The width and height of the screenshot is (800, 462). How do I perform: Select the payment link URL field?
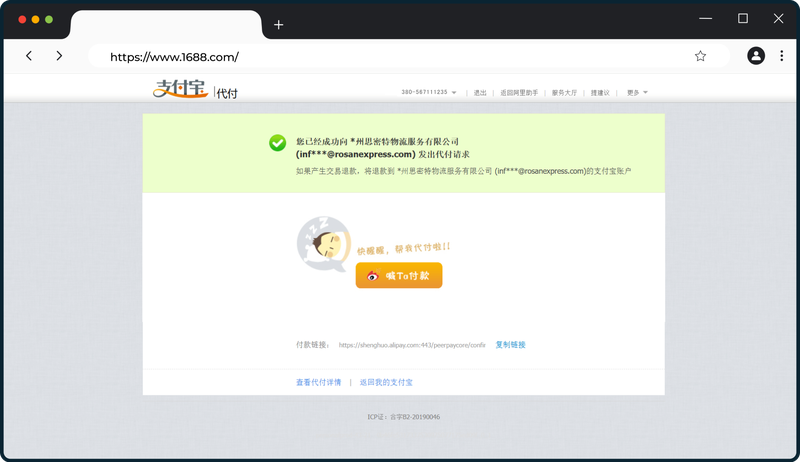coord(412,345)
